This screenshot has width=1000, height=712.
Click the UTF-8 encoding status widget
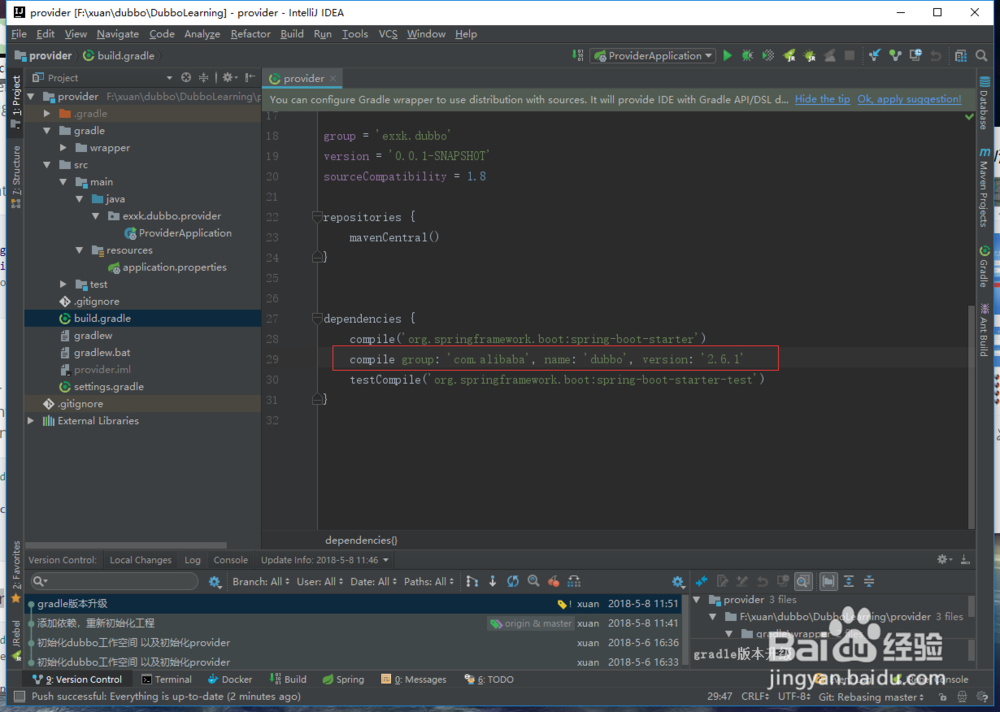[x=794, y=697]
